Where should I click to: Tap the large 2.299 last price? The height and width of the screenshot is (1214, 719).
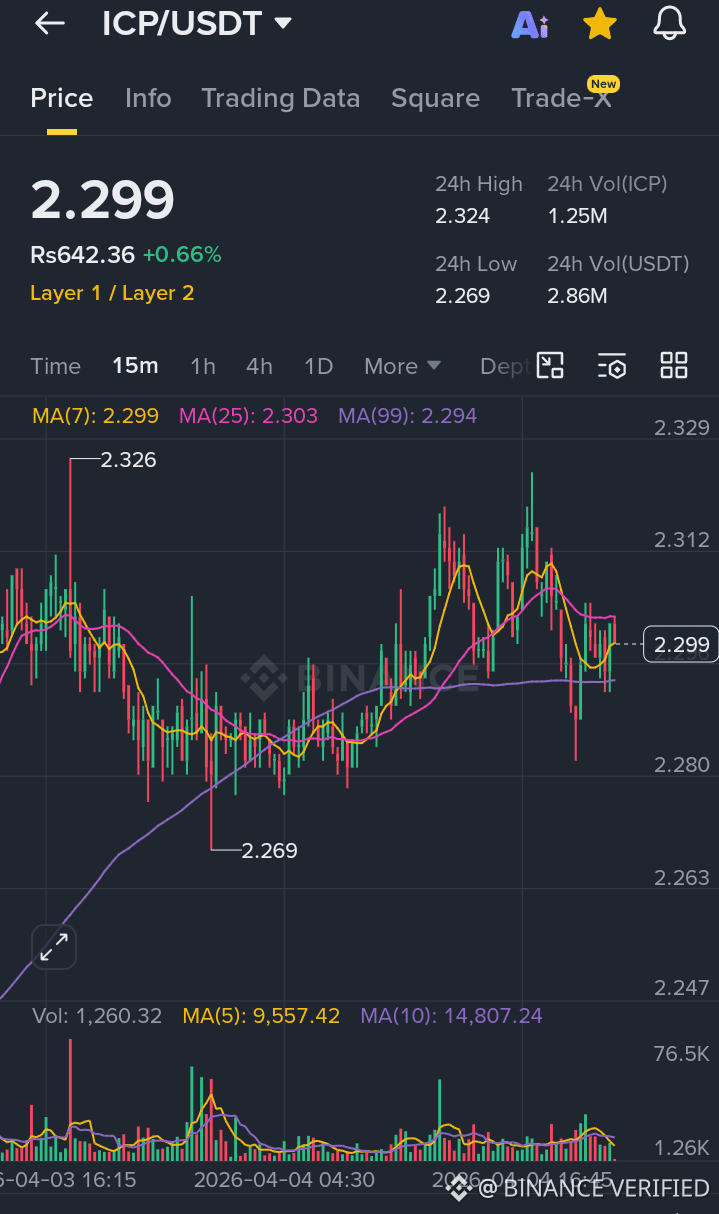pos(102,200)
